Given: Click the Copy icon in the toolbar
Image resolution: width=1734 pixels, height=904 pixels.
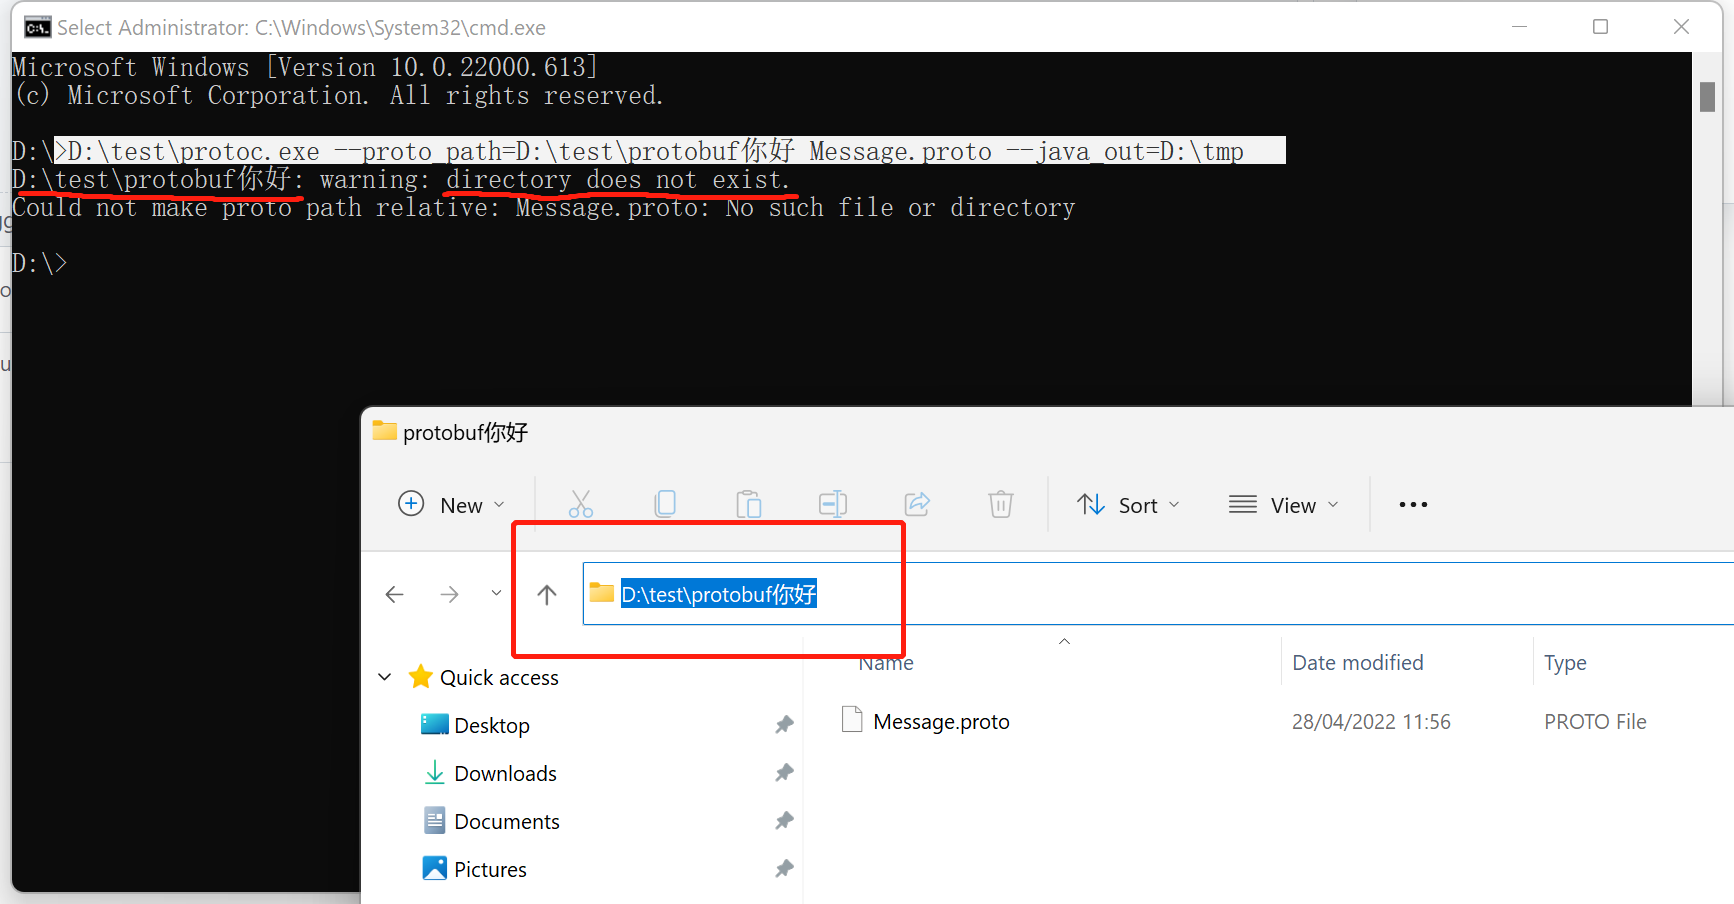Looking at the screenshot, I should 665,504.
